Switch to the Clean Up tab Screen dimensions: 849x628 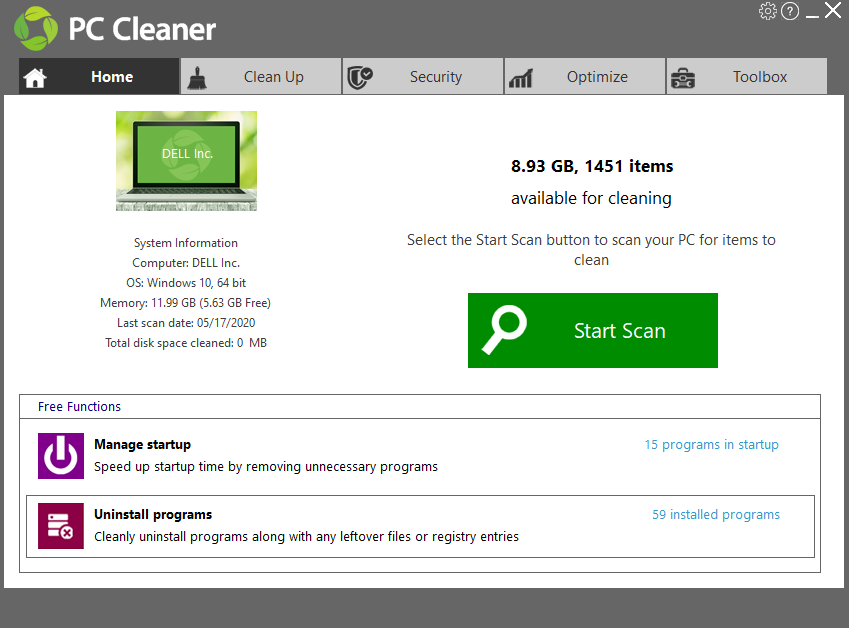pyautogui.click(x=273, y=77)
